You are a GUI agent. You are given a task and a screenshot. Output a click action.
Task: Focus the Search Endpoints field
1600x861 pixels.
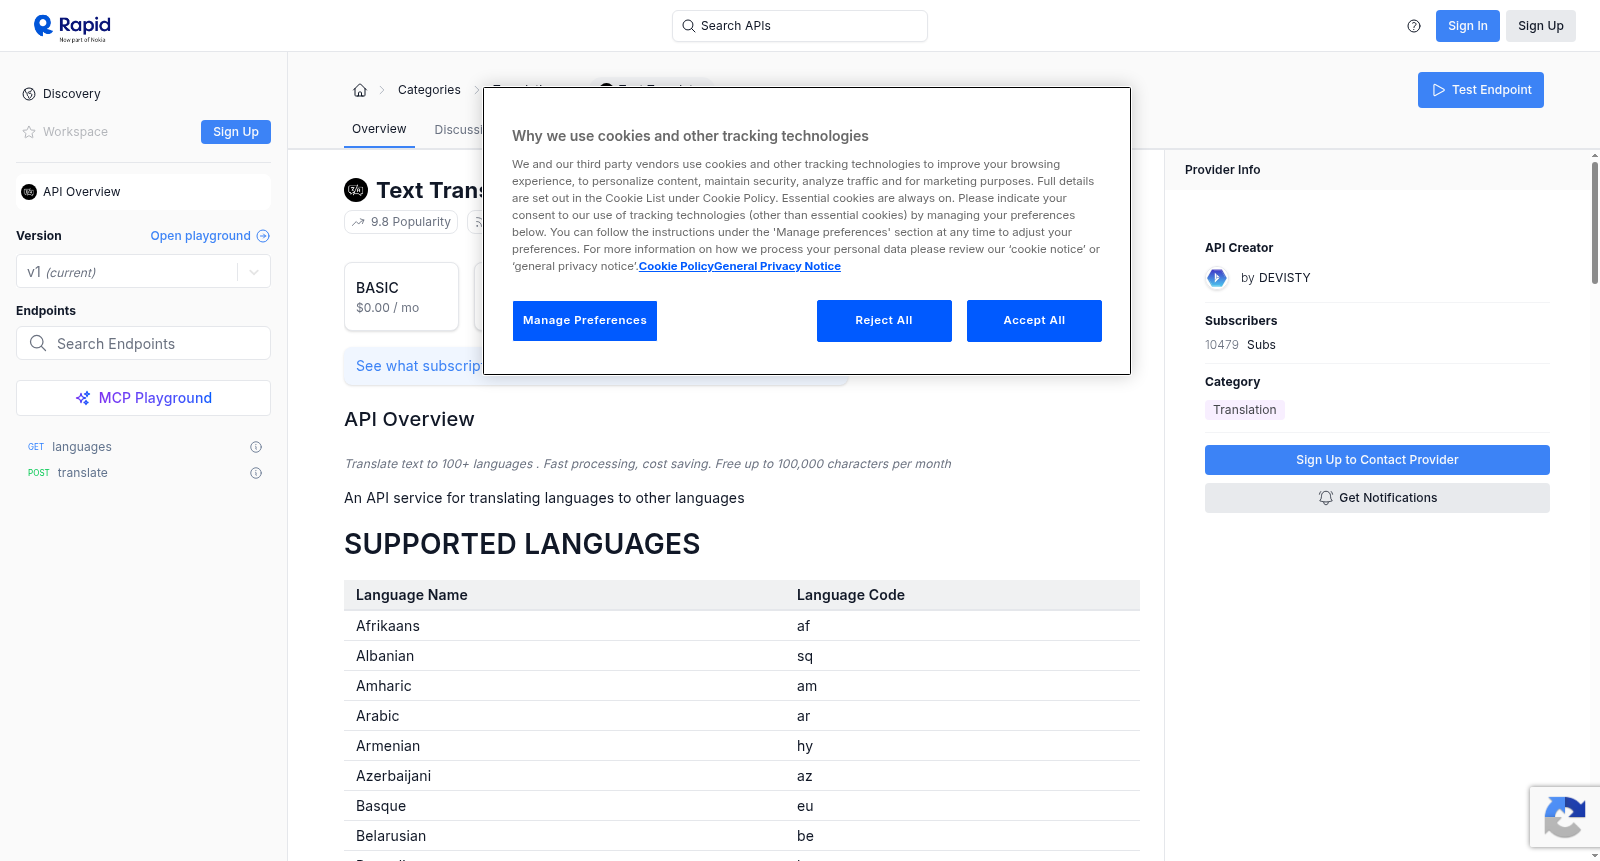143,343
